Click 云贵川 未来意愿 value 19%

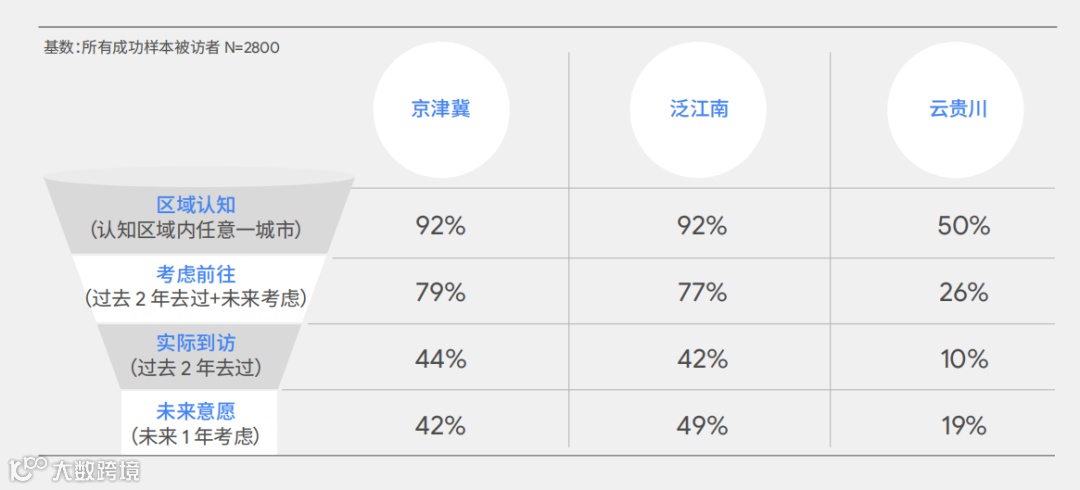coord(964,426)
